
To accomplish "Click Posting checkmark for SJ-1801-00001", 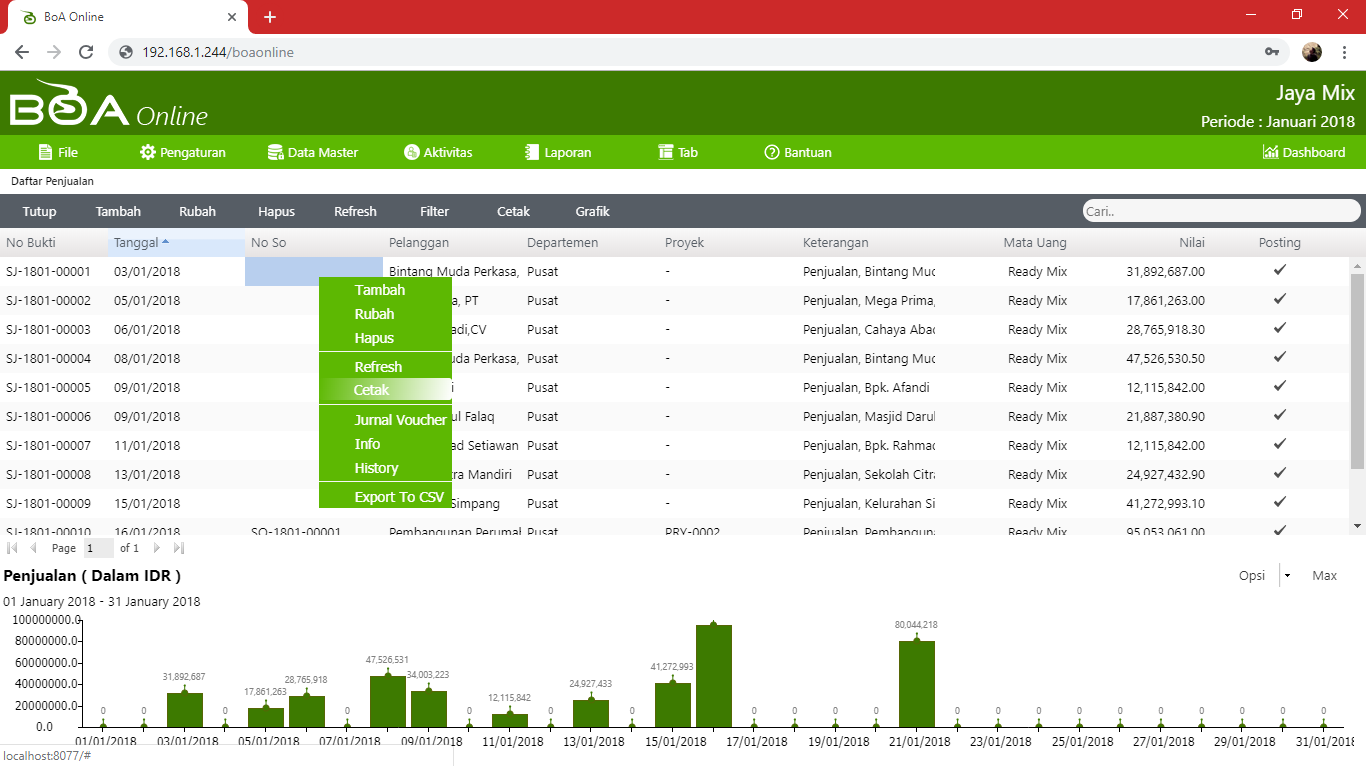I will point(1279,270).
